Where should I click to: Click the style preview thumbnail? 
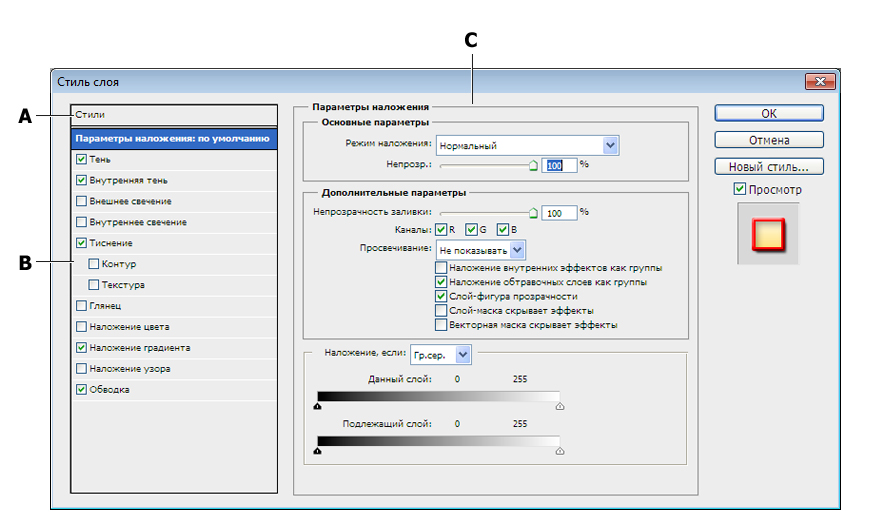click(768, 234)
